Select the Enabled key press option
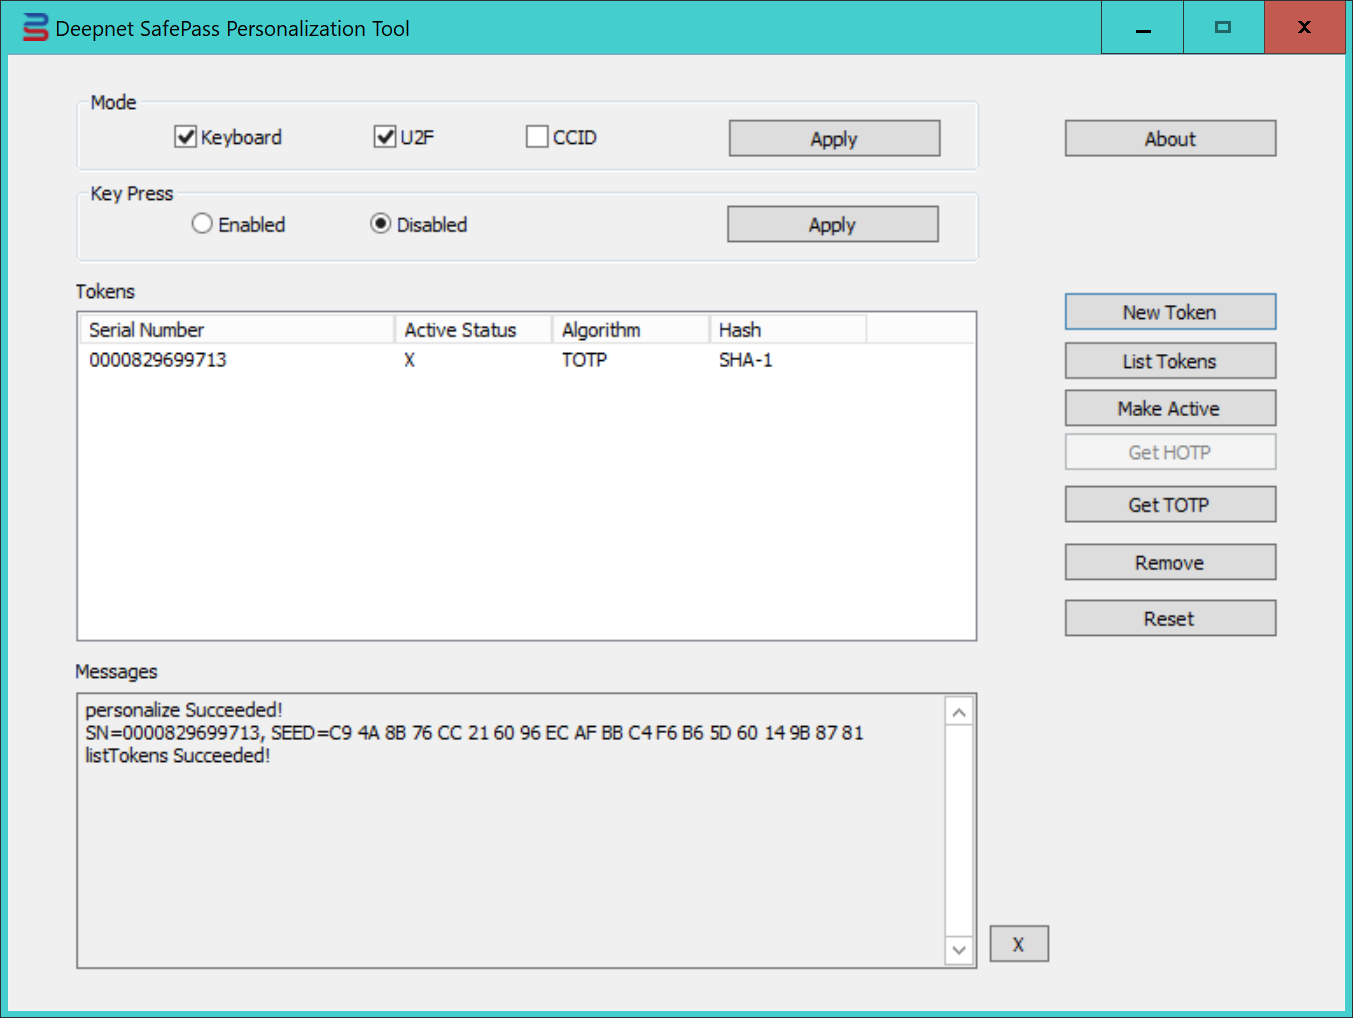Screen dimensions: 1353x1018 coord(202,224)
